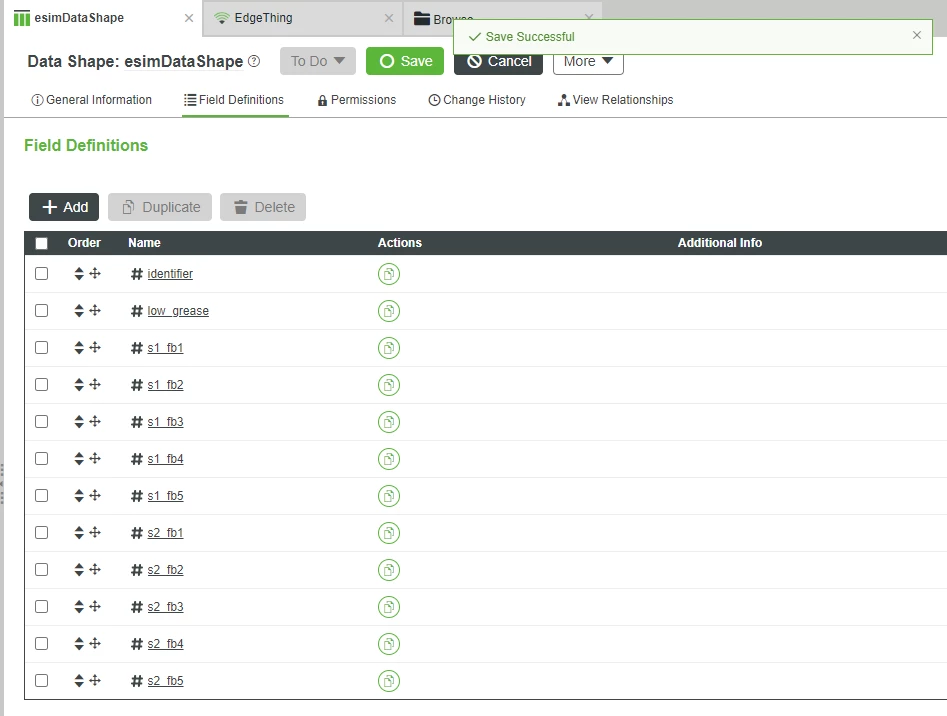Click the move handle icon for identifier row

[95, 273]
